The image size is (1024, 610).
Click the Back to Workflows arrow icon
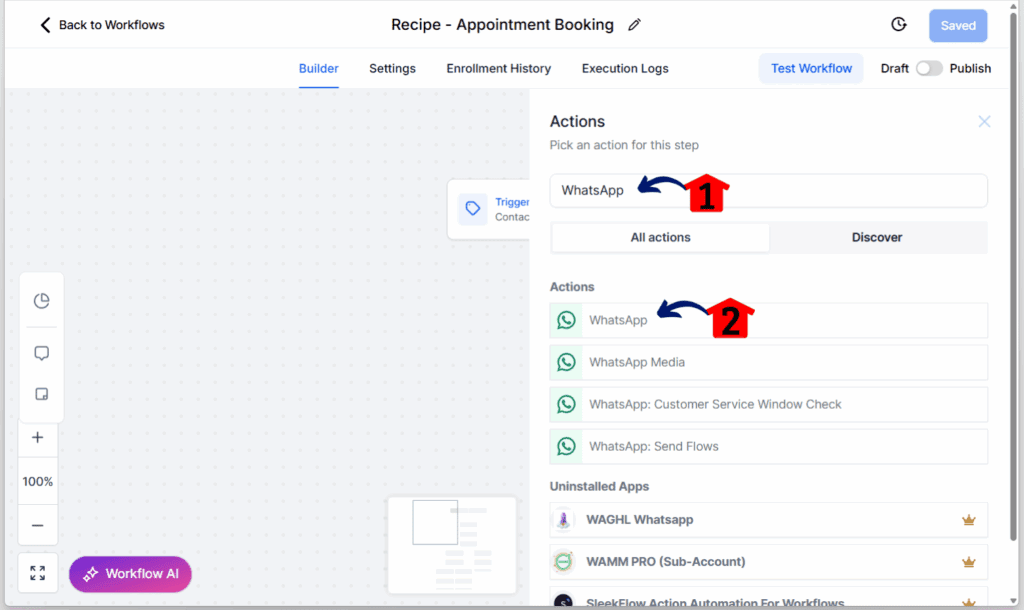click(x=45, y=25)
